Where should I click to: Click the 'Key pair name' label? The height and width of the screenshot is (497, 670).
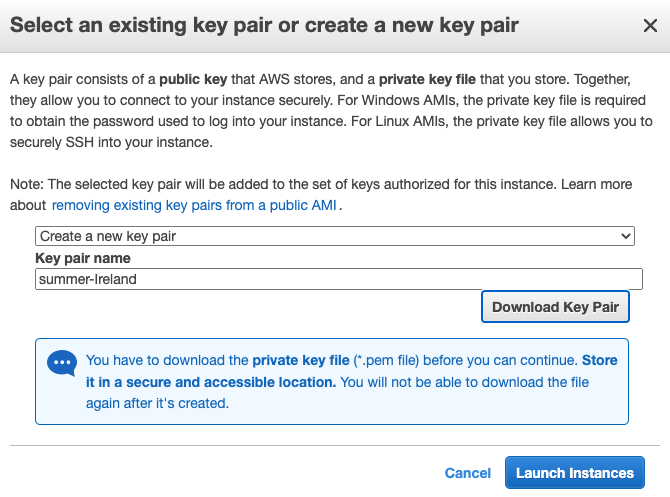83,258
